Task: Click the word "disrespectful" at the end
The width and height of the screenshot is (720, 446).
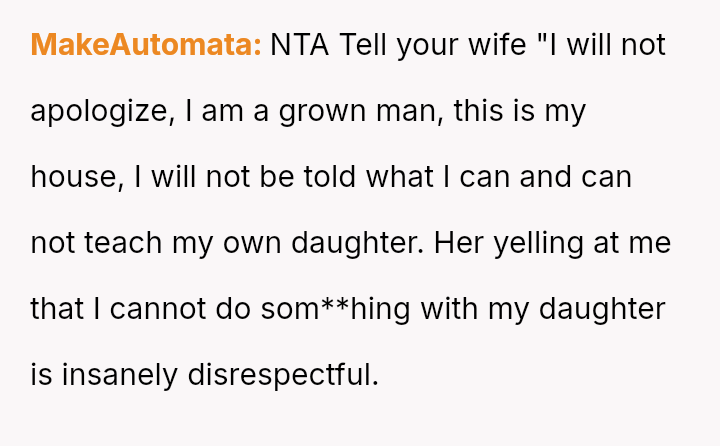Action: [x=283, y=375]
